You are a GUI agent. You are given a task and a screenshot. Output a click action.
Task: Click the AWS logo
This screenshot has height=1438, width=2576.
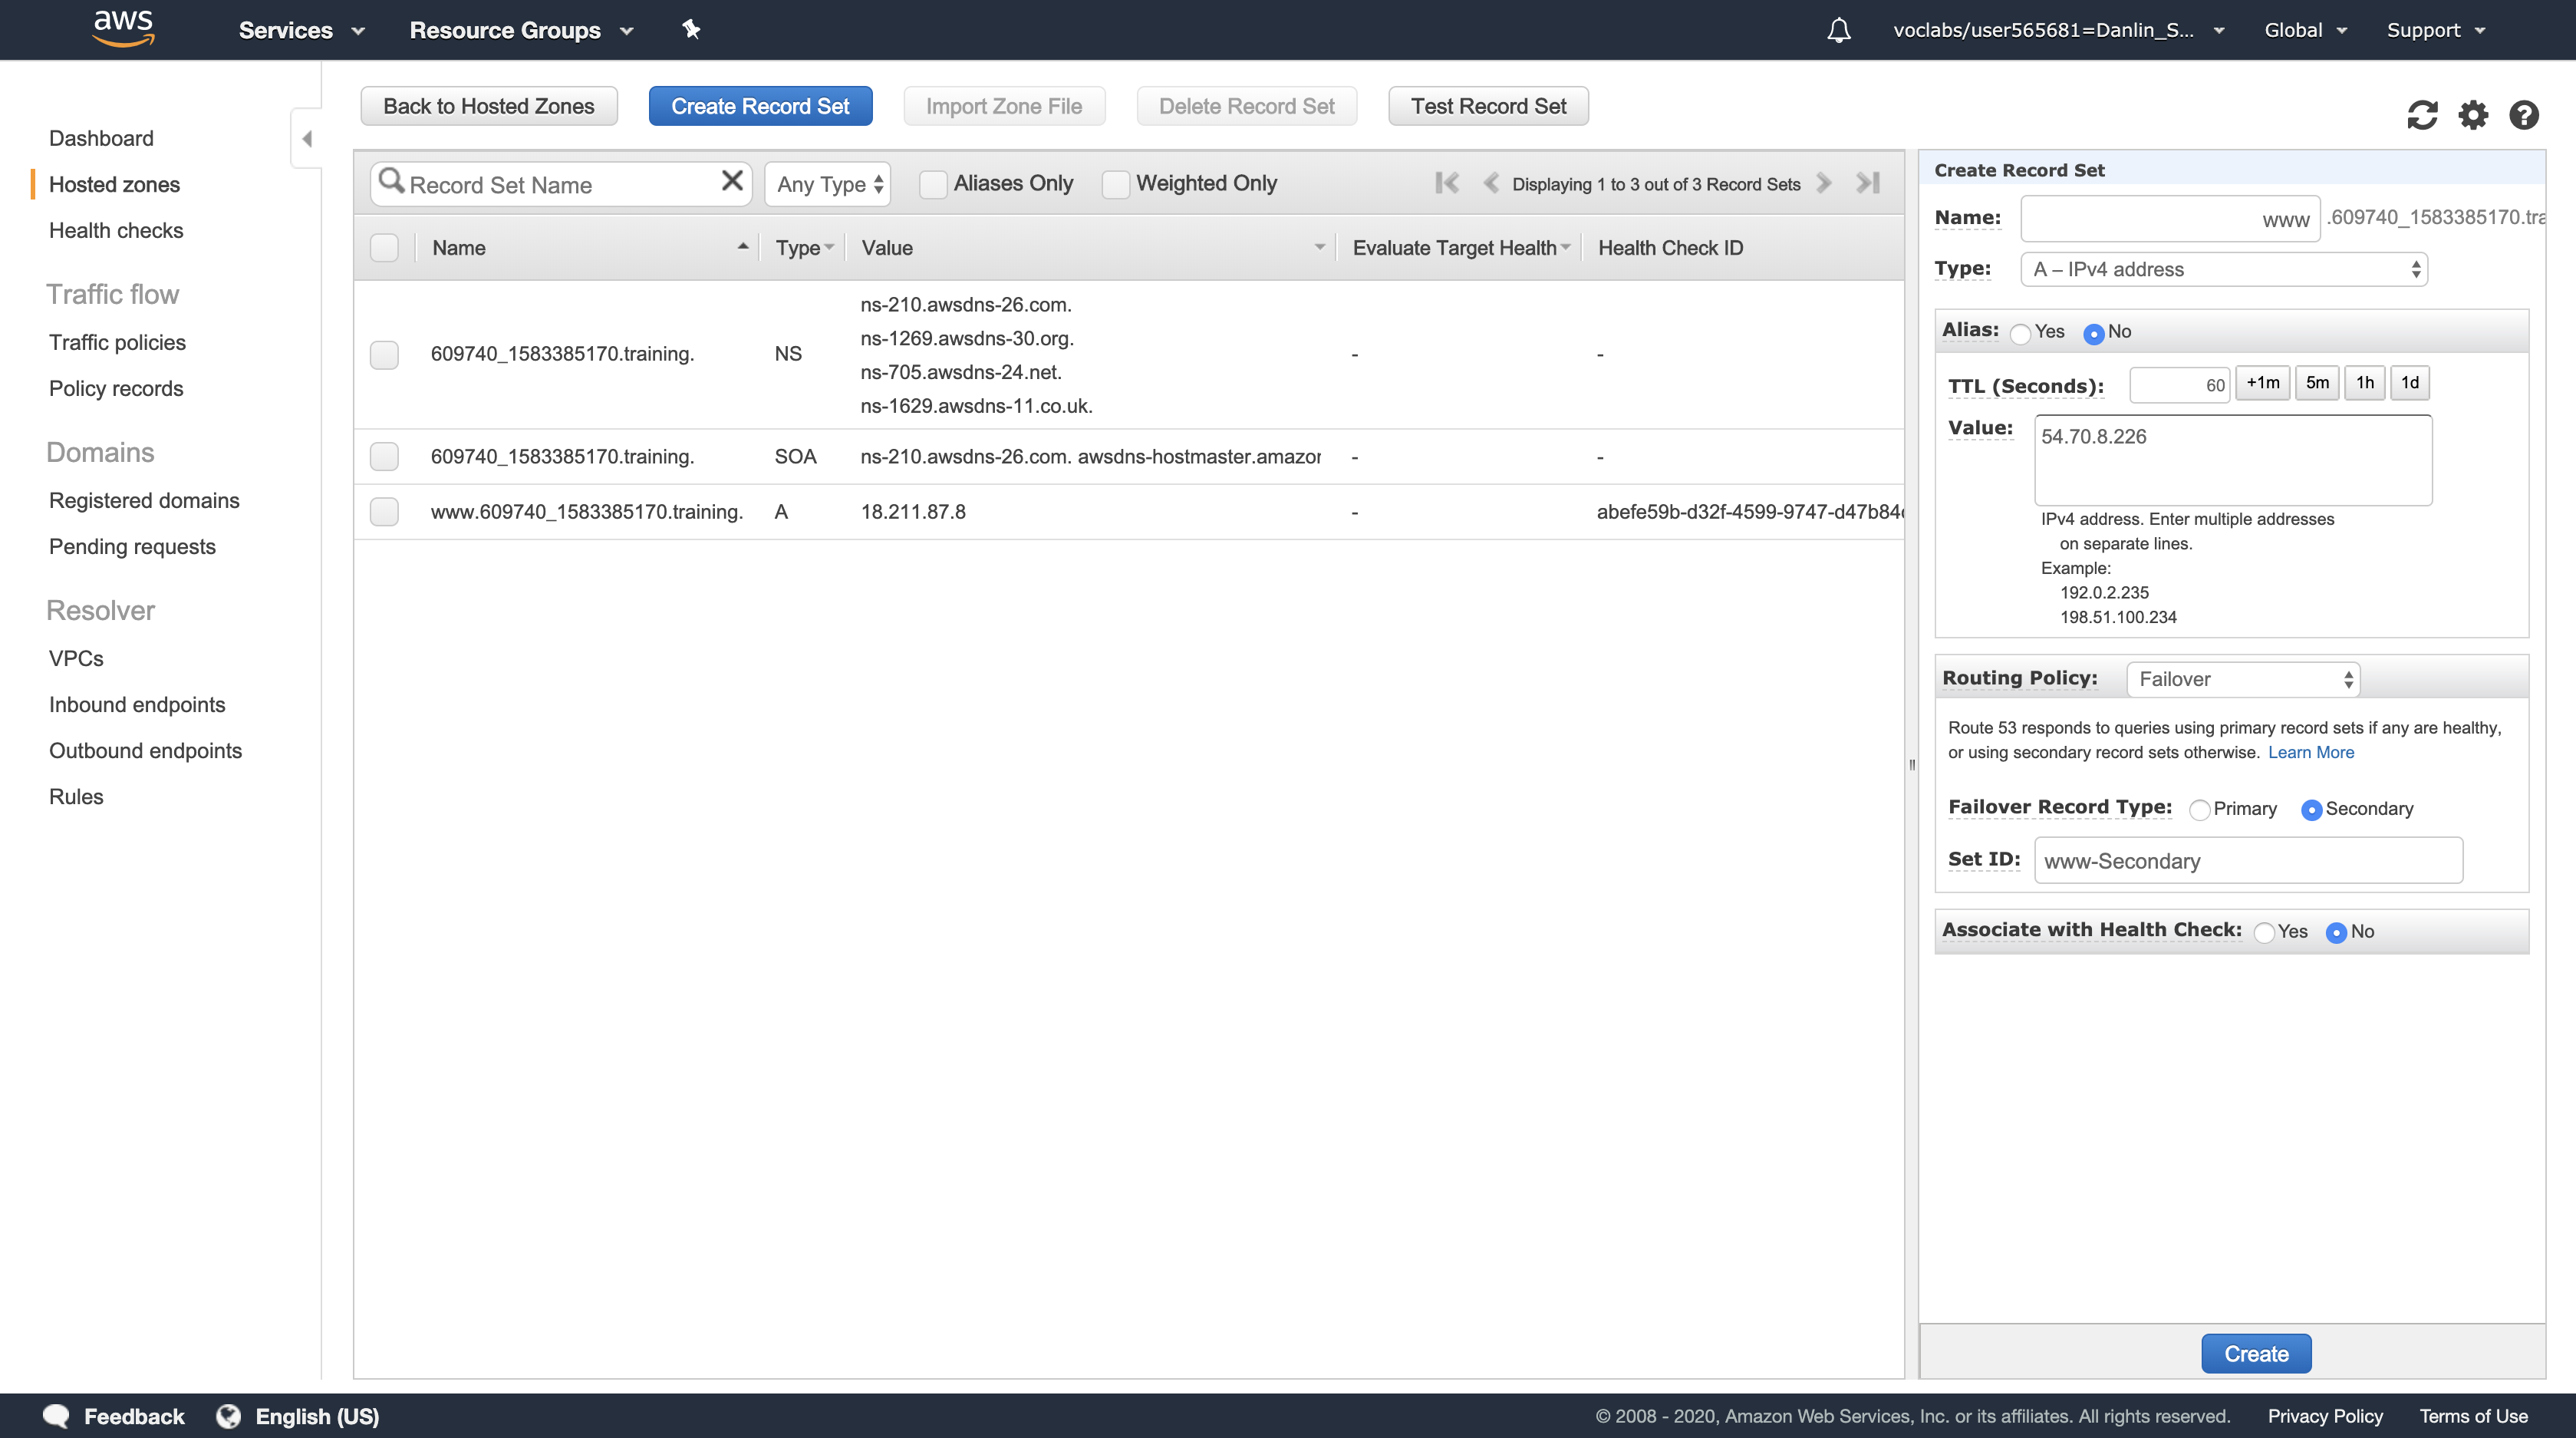point(123,28)
